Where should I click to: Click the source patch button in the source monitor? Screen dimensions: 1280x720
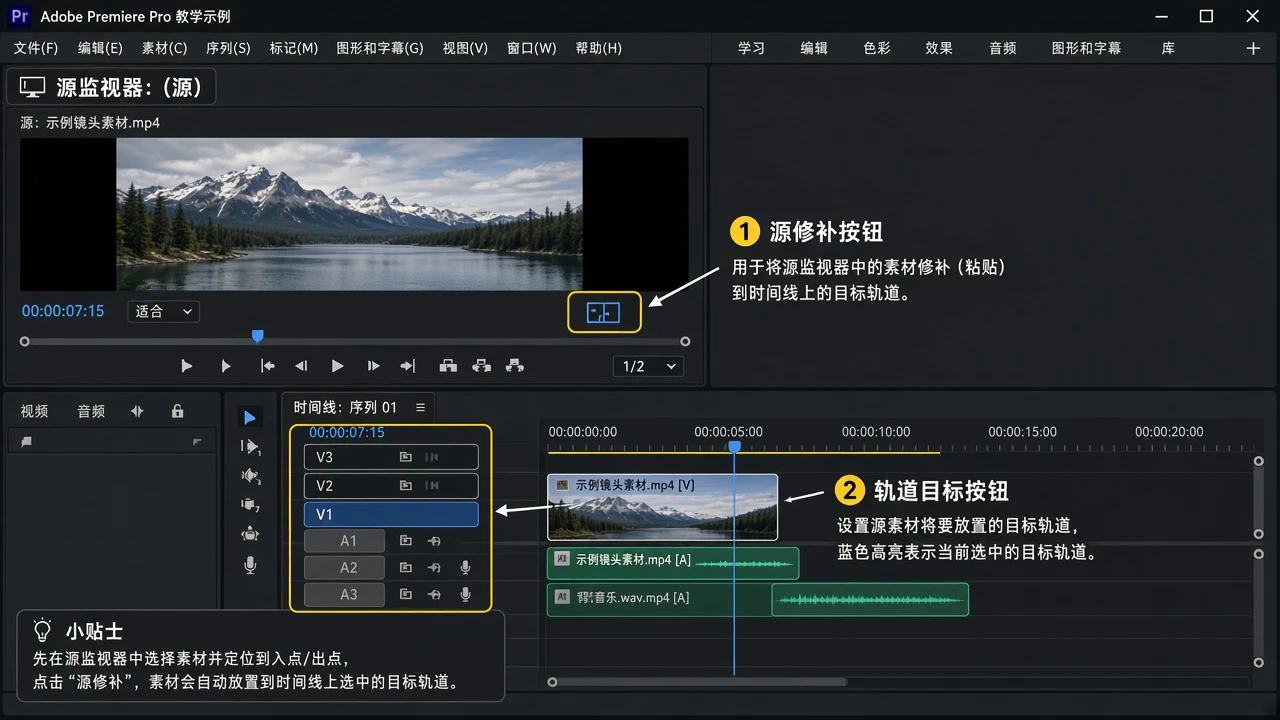tap(604, 313)
